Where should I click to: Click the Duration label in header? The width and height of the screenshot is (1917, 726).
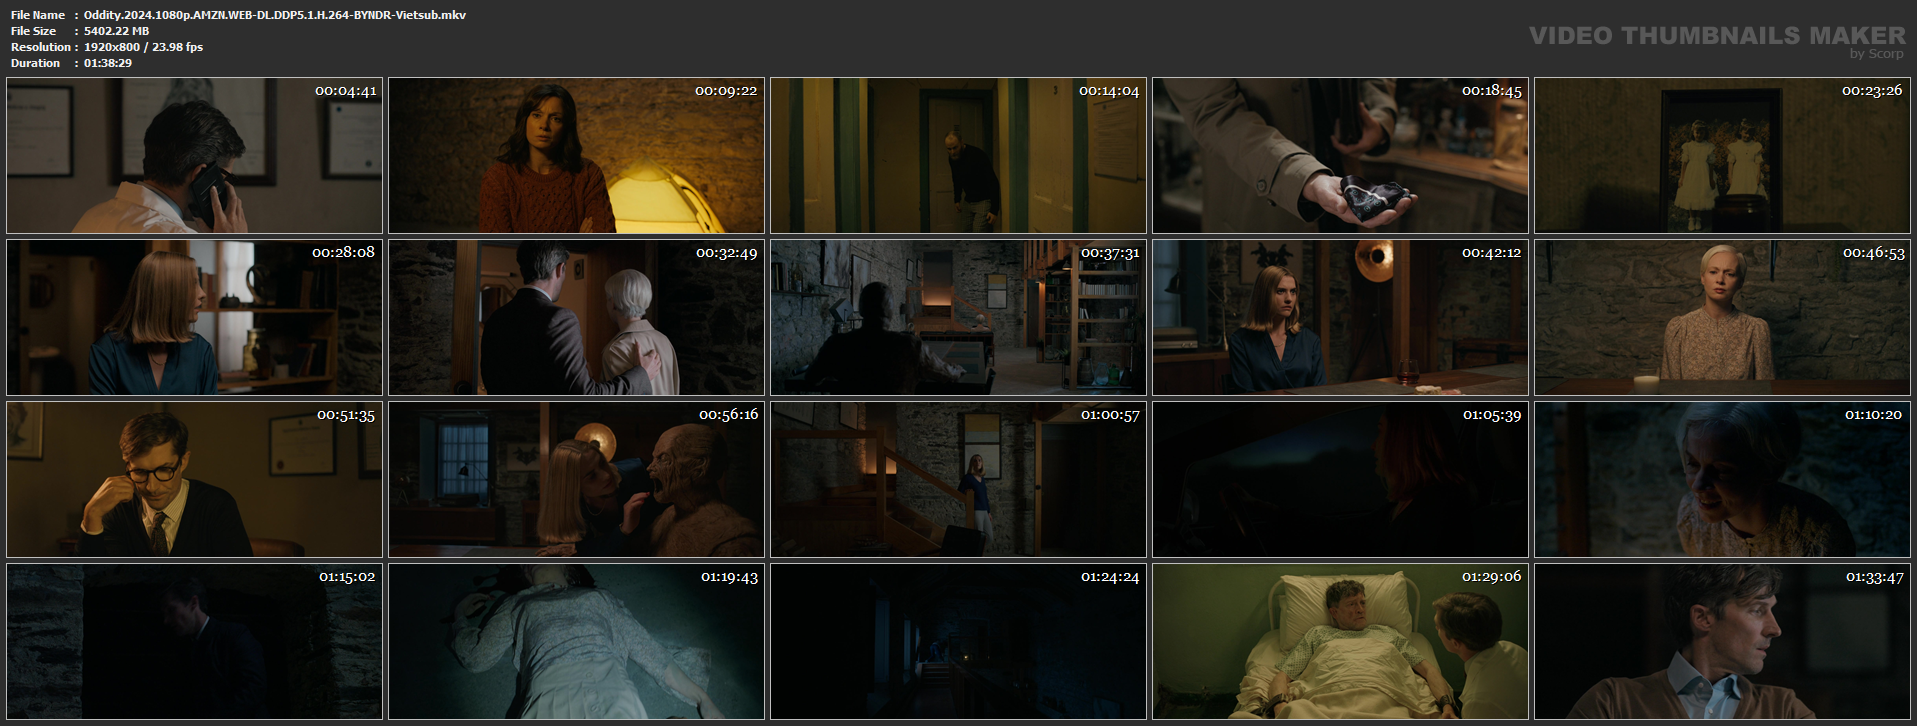click(36, 63)
